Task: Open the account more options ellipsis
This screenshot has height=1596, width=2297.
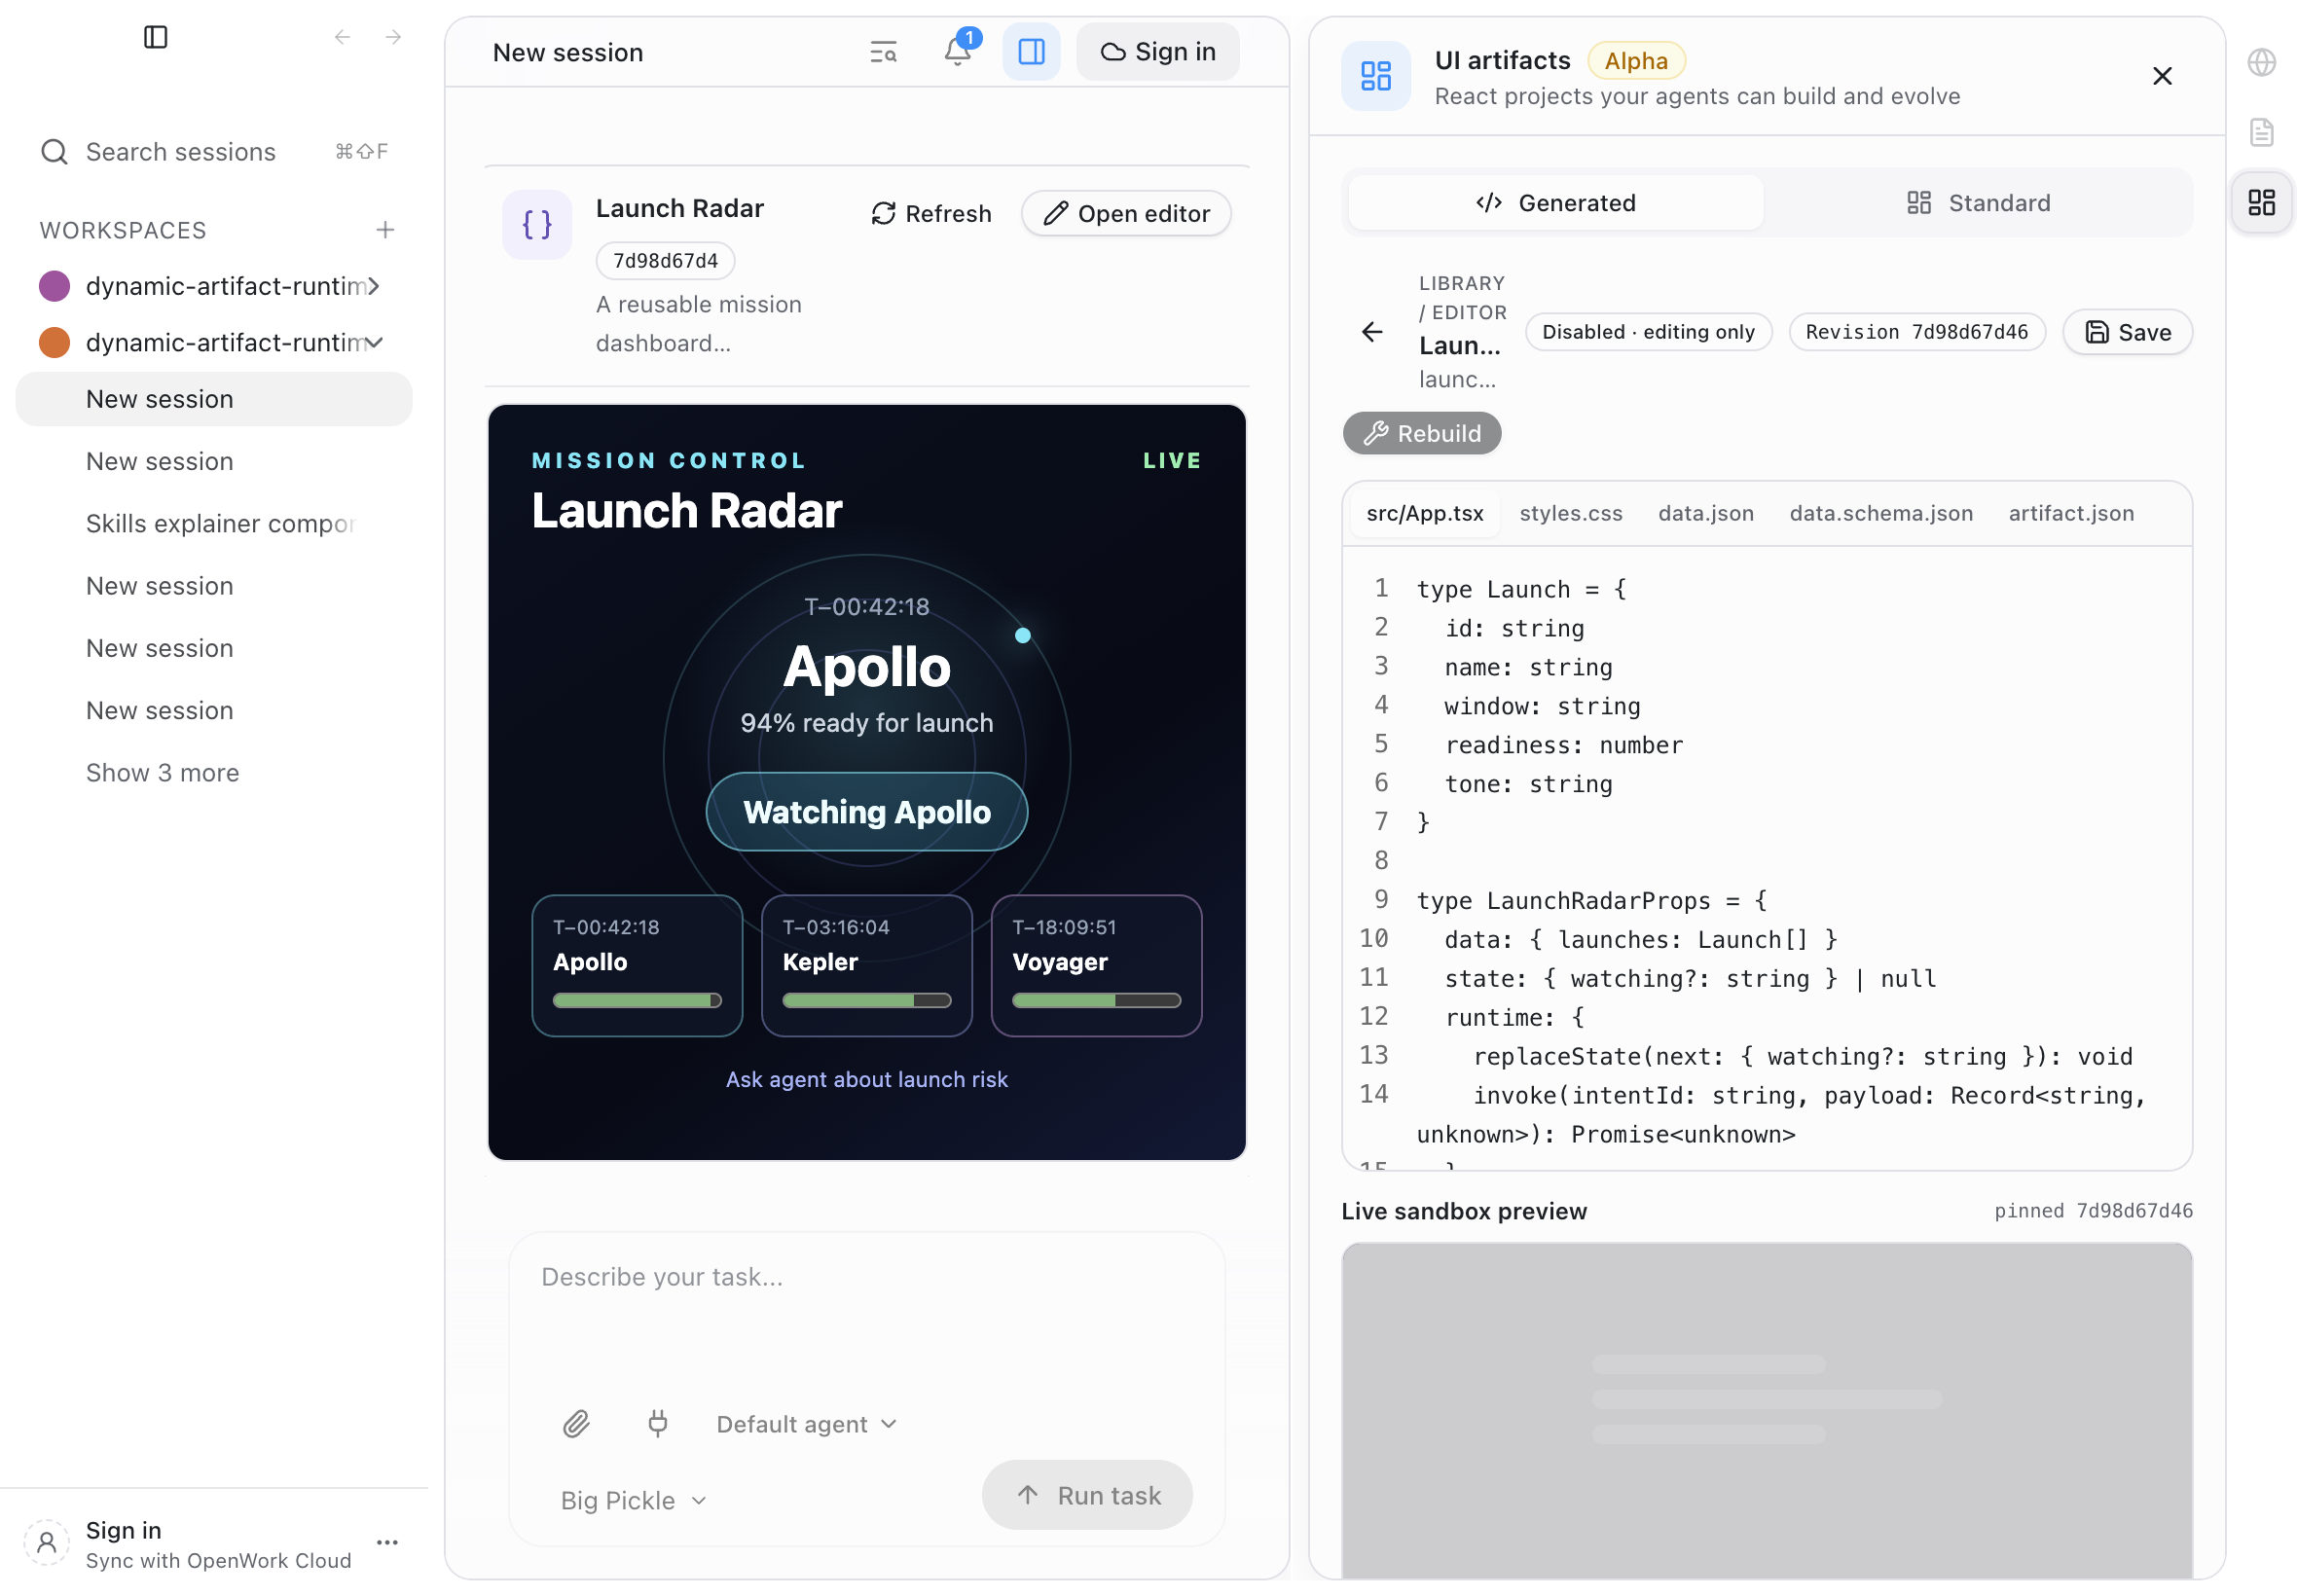Action: 388,1544
